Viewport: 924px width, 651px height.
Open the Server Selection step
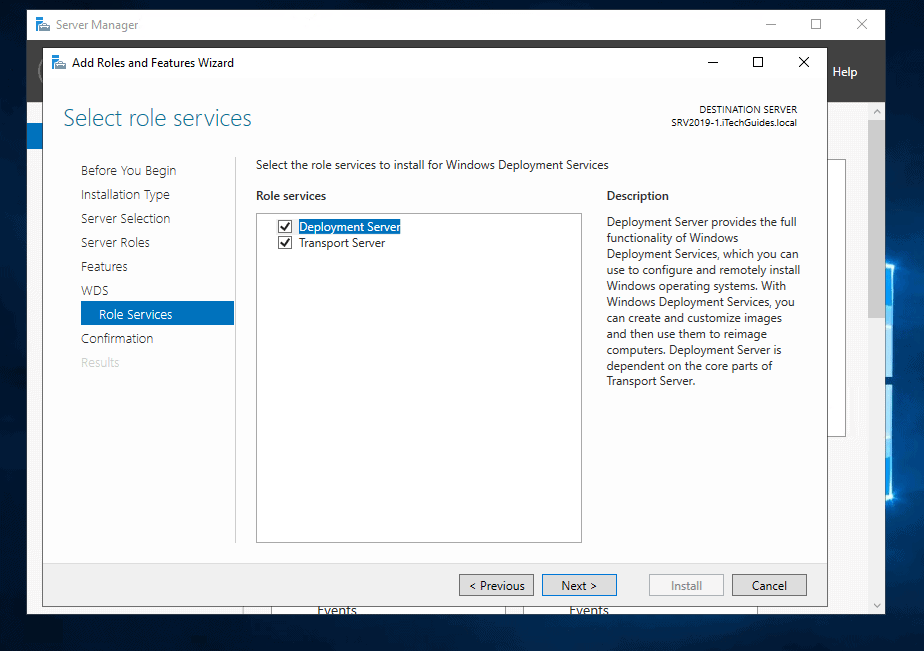coord(125,219)
